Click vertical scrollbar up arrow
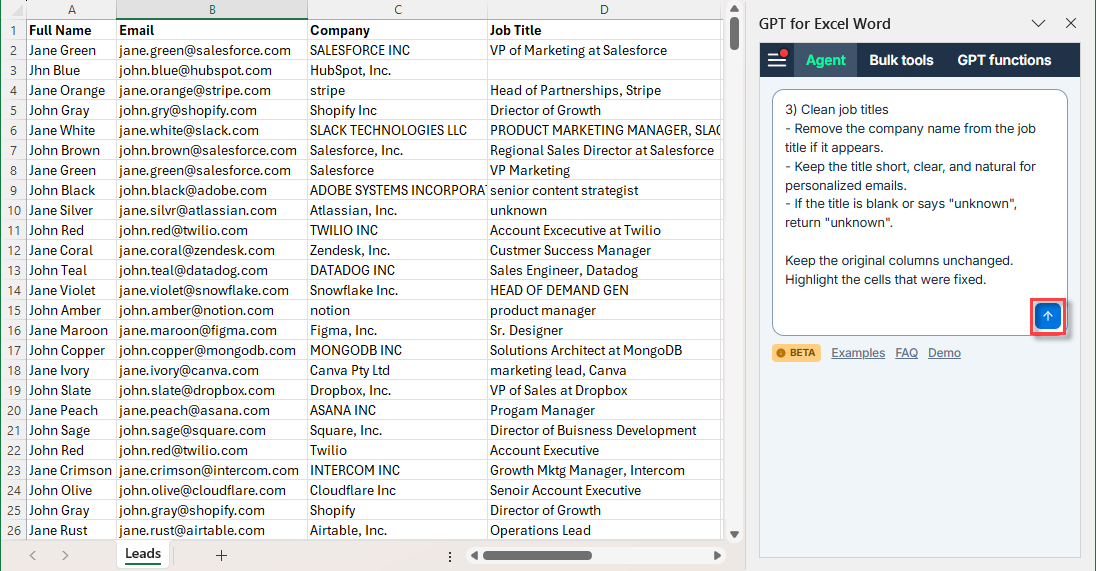This screenshot has height=571, width=1096. point(734,8)
